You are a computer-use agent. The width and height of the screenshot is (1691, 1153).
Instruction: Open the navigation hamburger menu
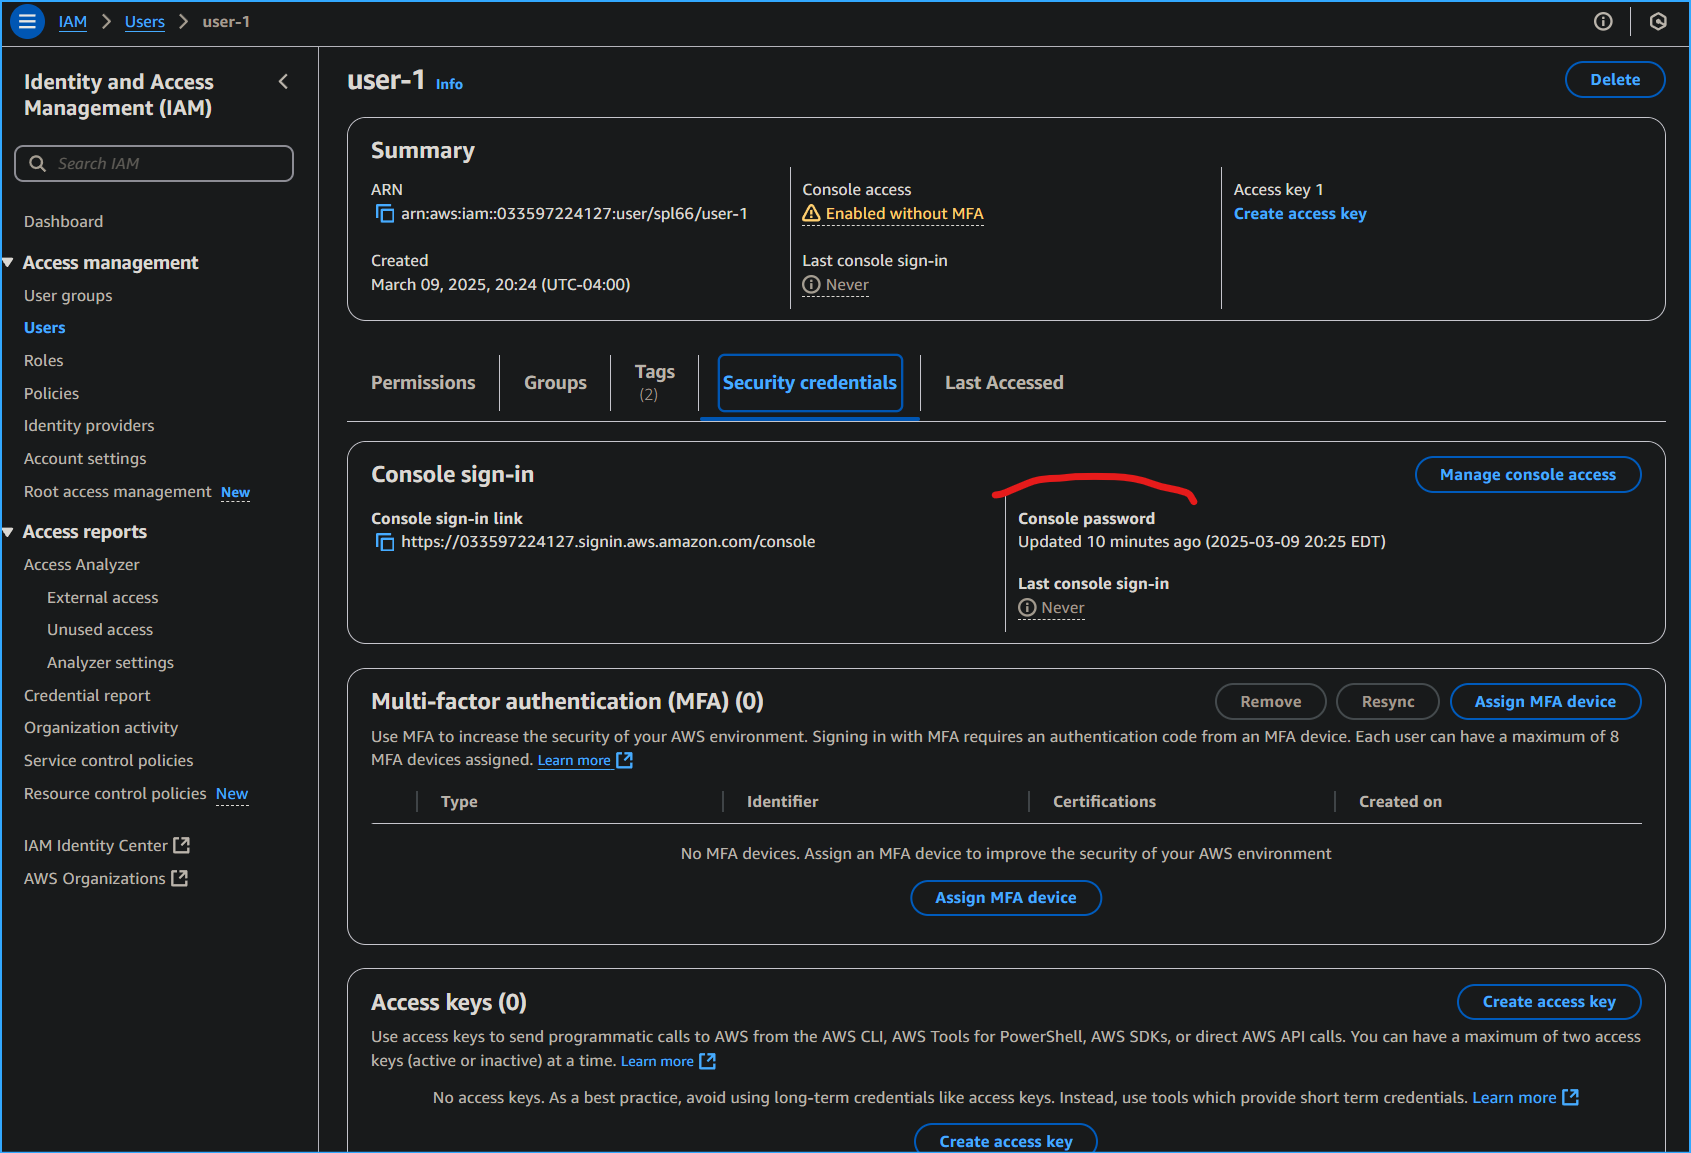pos(26,21)
